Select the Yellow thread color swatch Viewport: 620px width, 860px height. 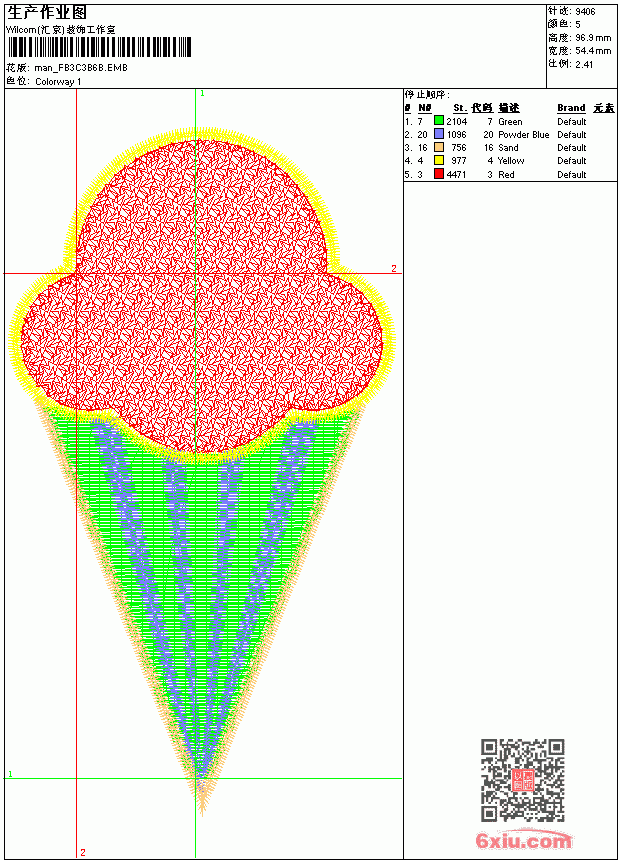click(438, 161)
